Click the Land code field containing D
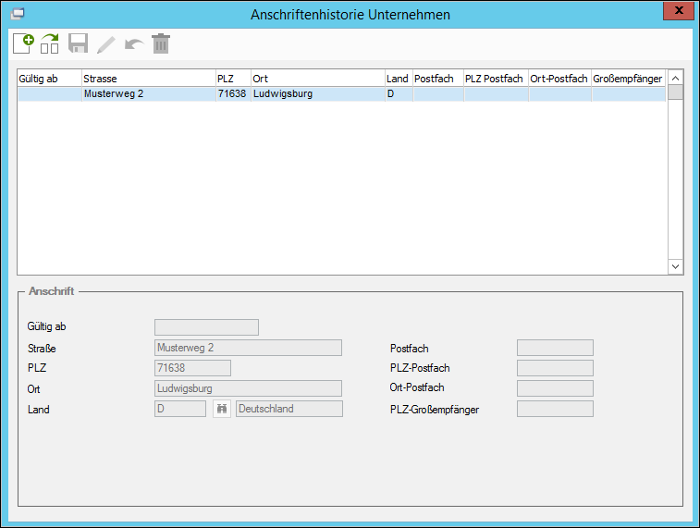Image resolution: width=700 pixels, height=528 pixels. tap(180, 408)
